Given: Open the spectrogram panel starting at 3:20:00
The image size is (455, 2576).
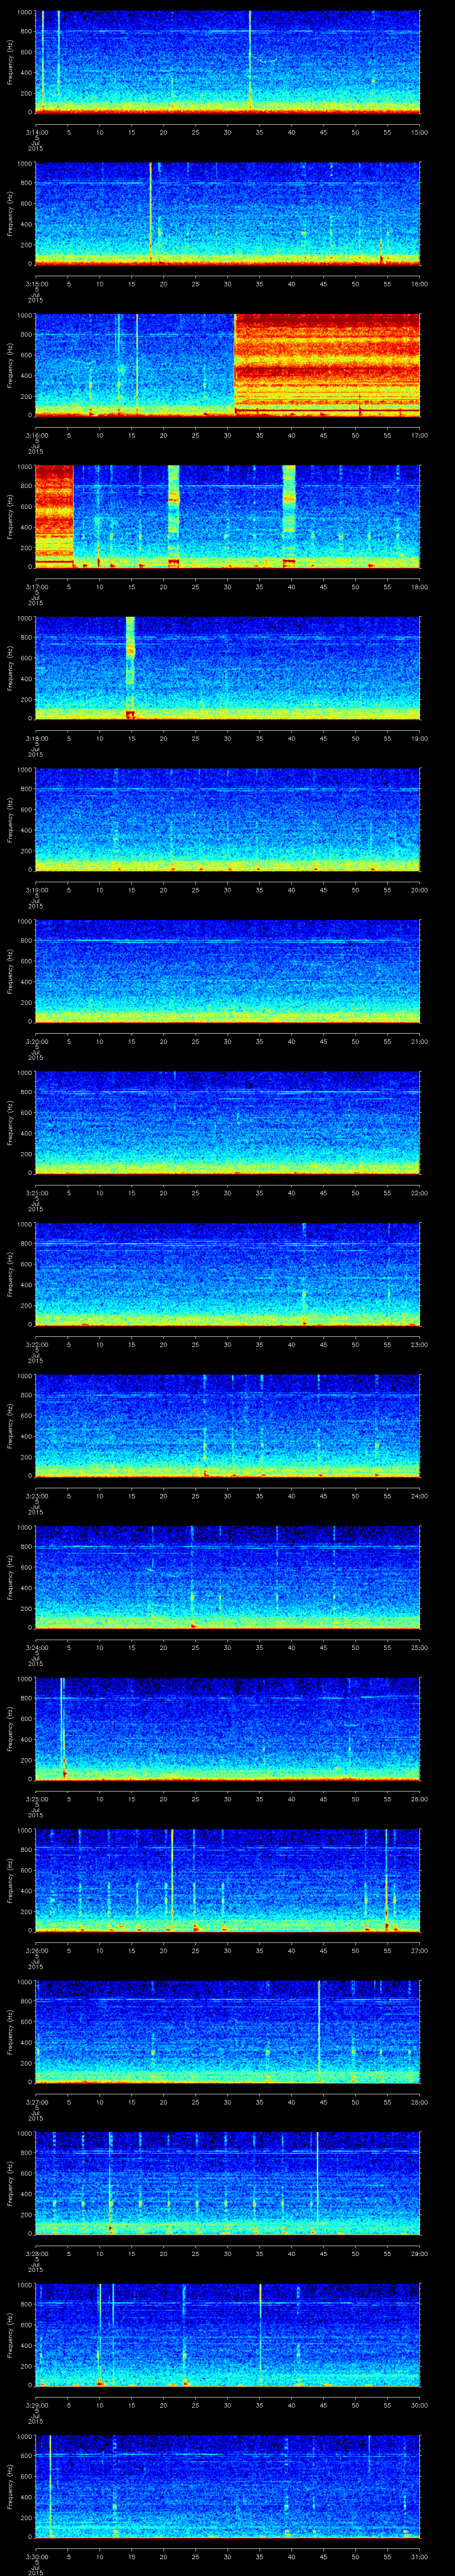Looking at the screenshot, I should pos(227,971).
